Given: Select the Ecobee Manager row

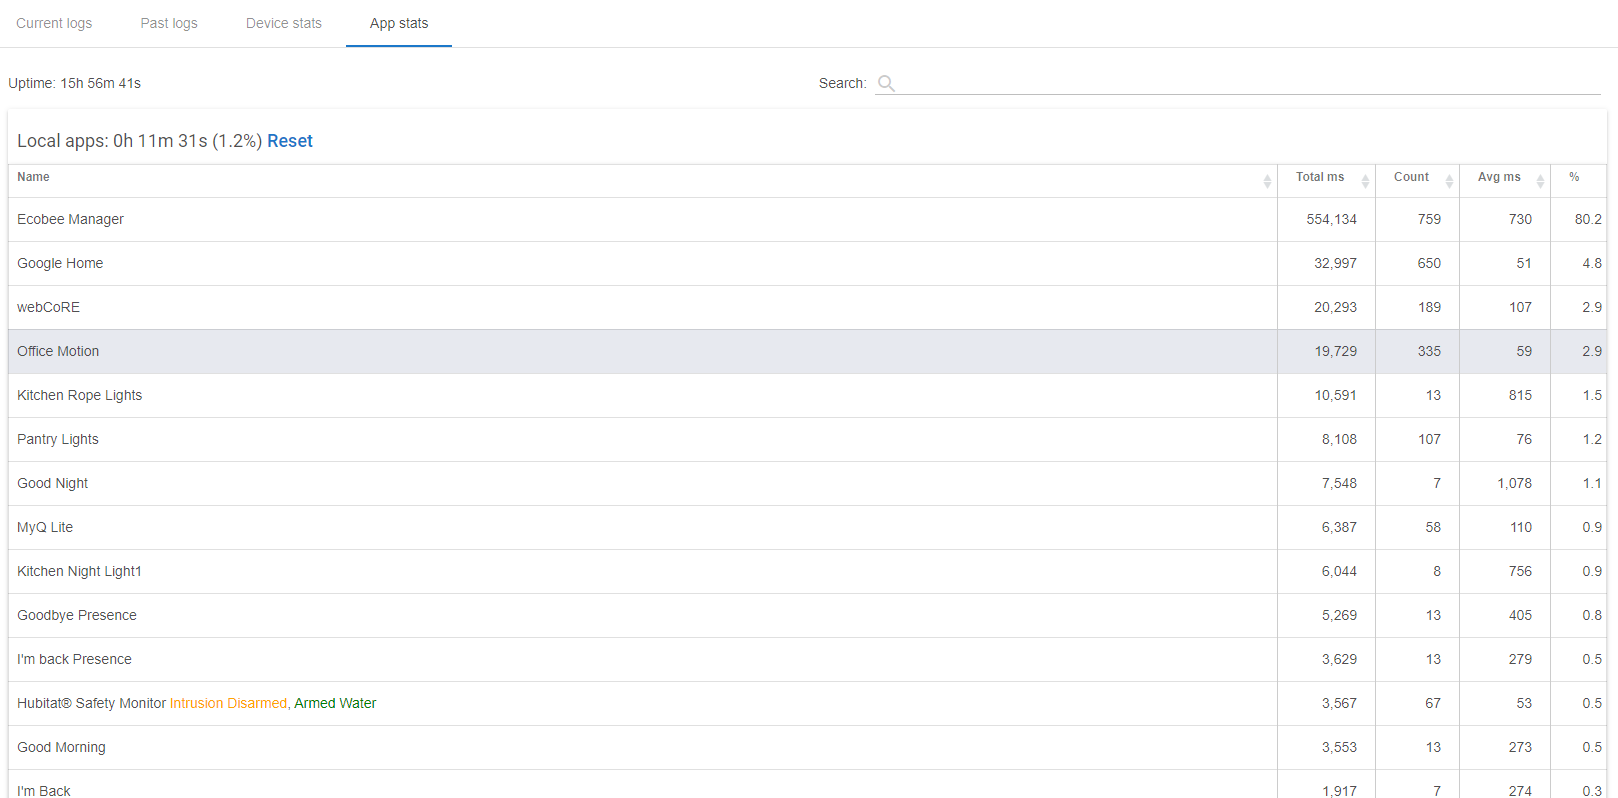Looking at the screenshot, I should pyautogui.click(x=808, y=219).
